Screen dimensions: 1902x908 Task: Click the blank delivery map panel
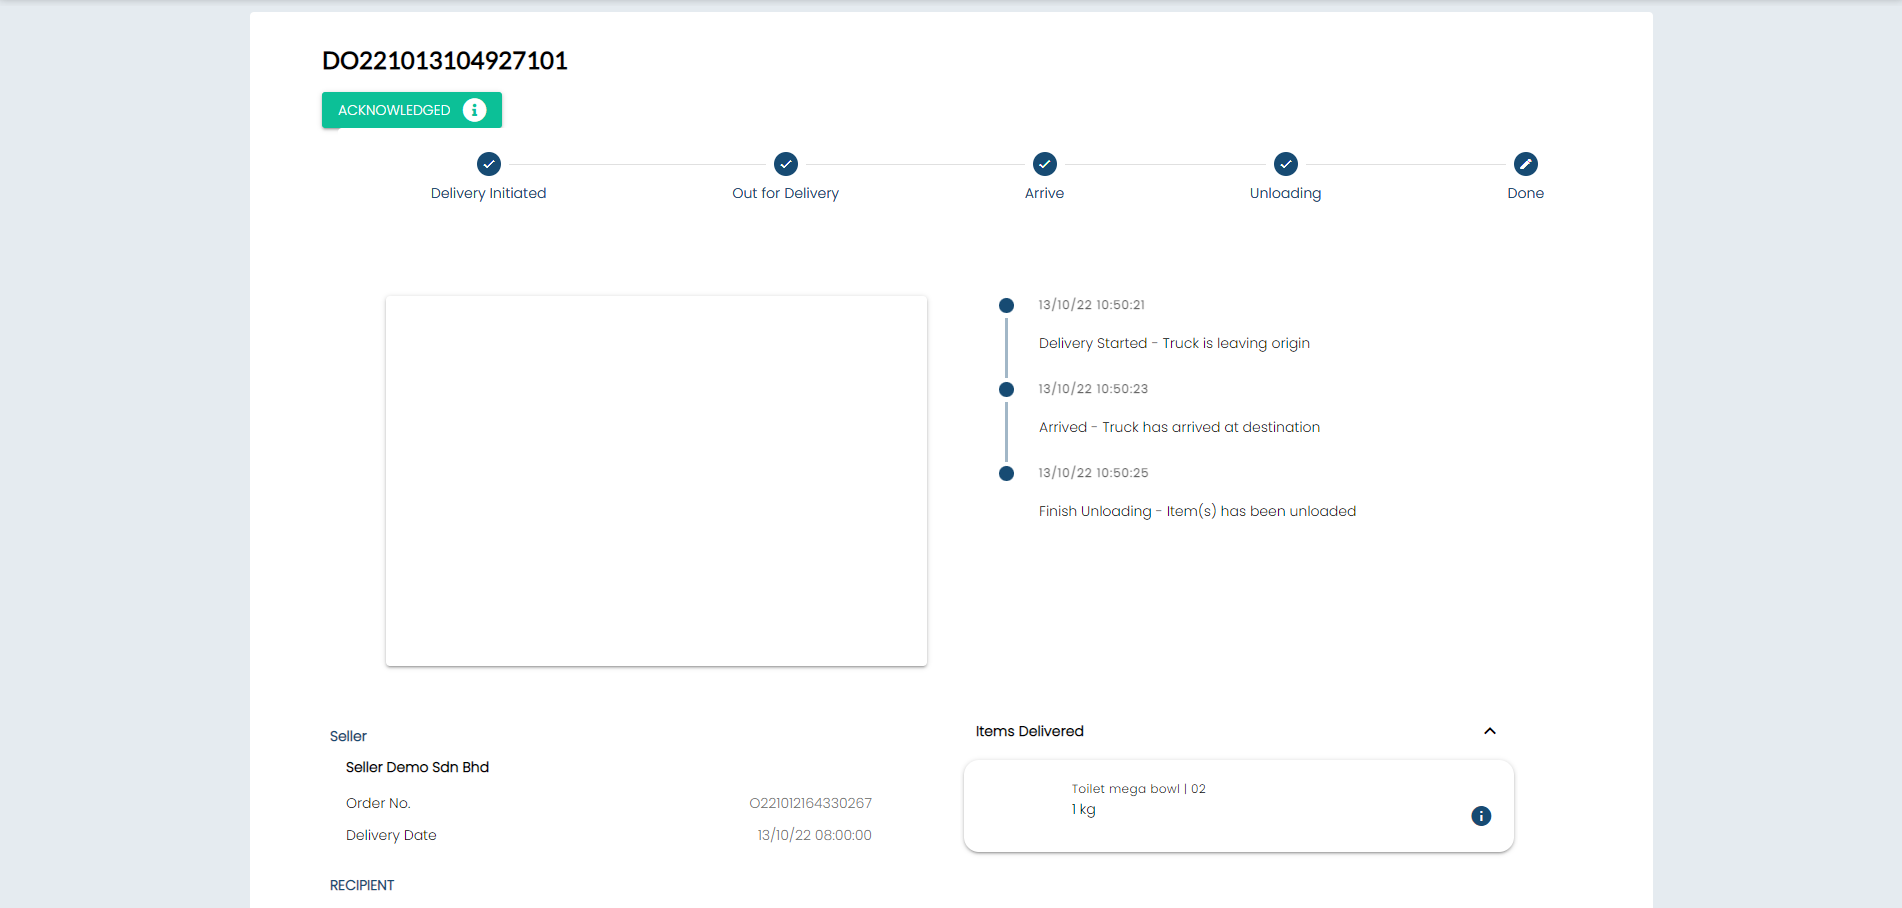click(x=656, y=480)
